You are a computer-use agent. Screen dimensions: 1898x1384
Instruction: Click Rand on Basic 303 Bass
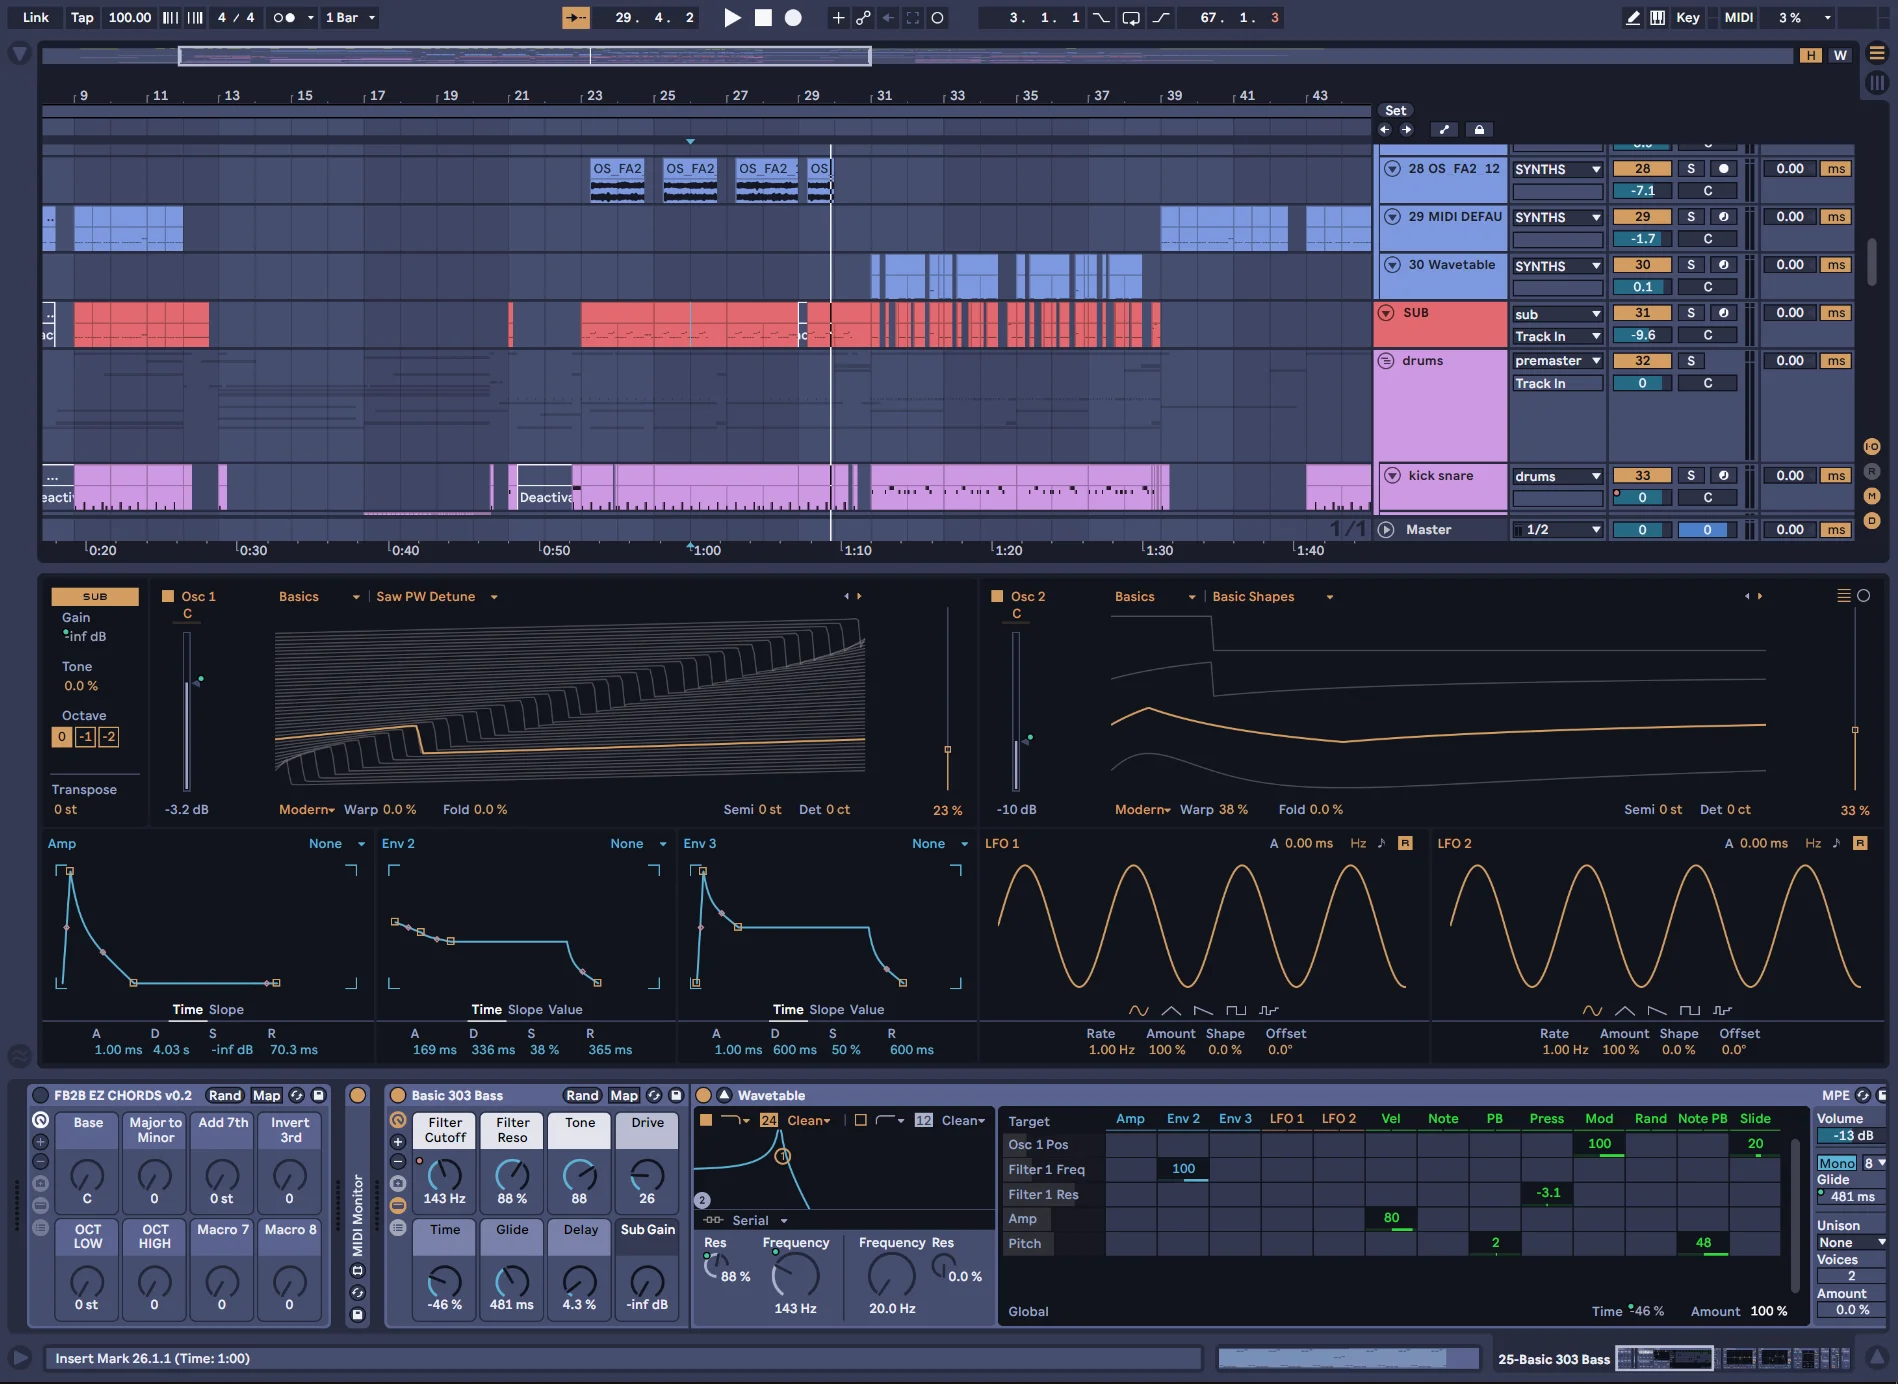(582, 1095)
